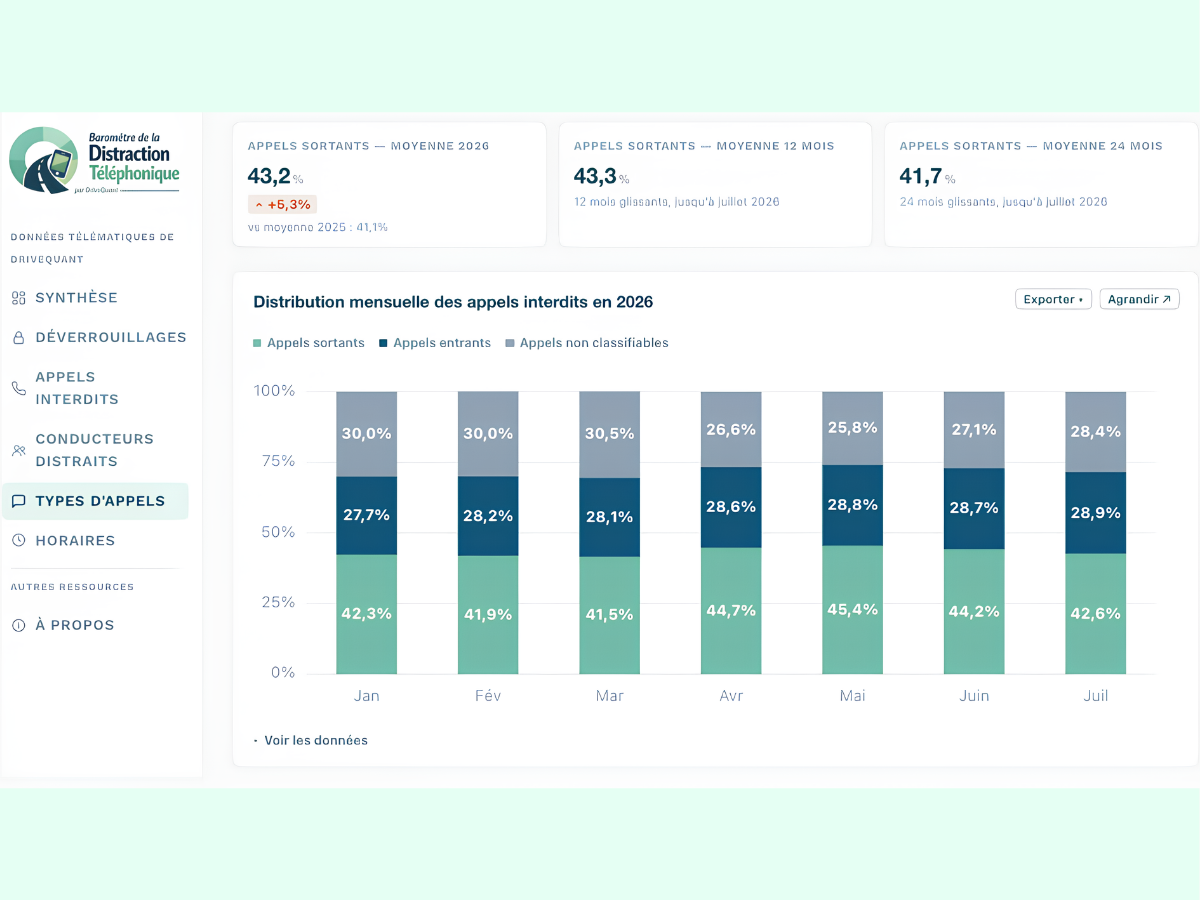Toggle the Appels sortants legend entry
Viewport: 1200px width, 900px height.
click(x=309, y=343)
